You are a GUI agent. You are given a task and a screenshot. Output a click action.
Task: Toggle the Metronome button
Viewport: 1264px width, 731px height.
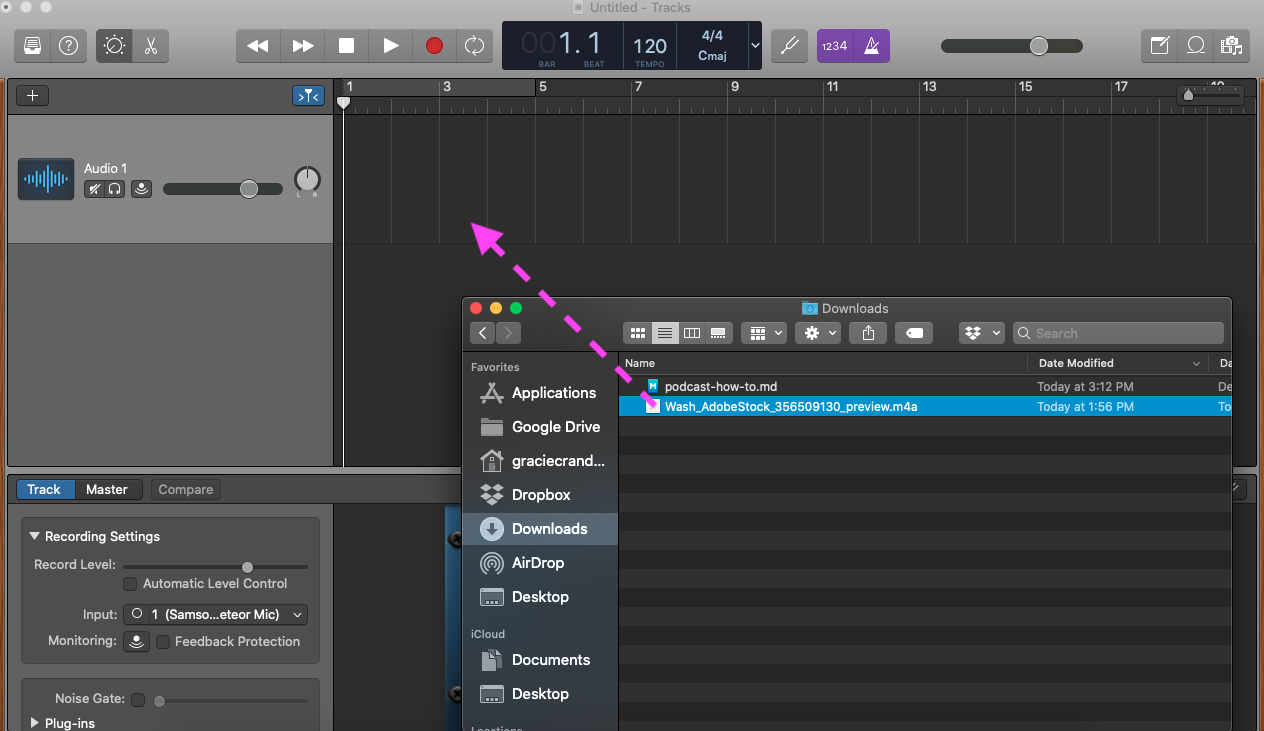tap(871, 45)
